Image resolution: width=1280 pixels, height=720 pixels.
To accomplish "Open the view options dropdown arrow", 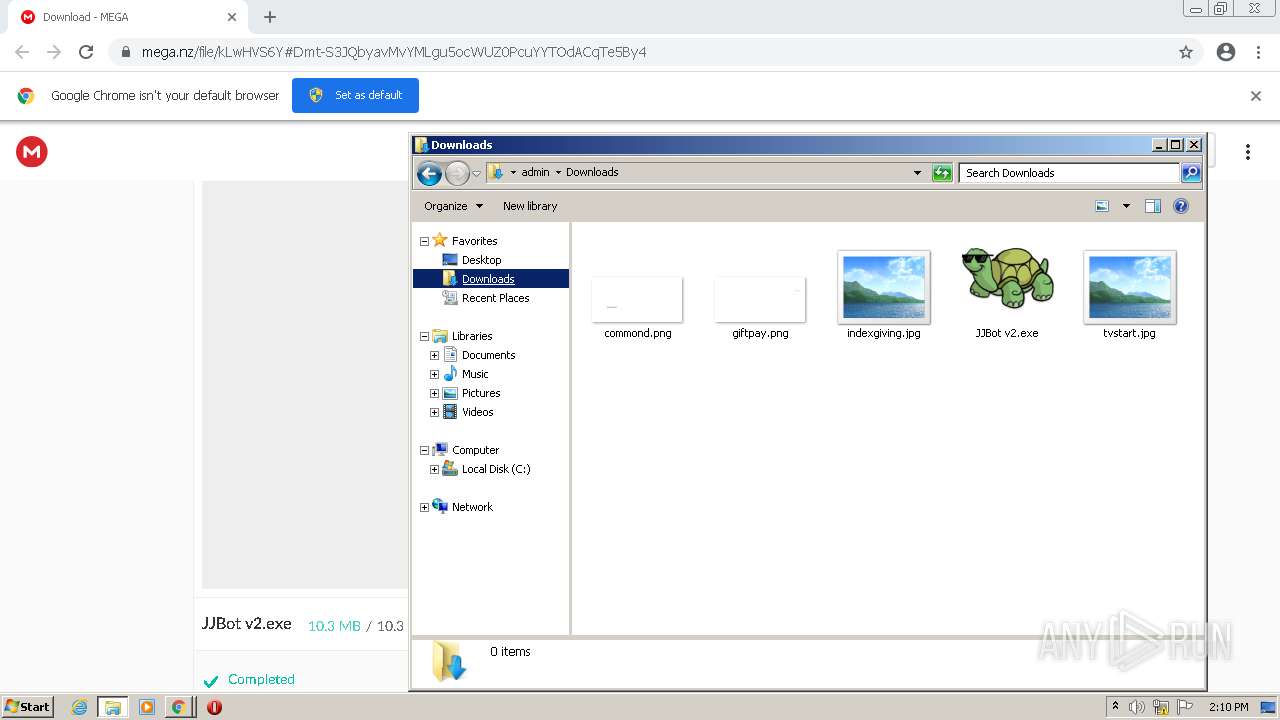I will pyautogui.click(x=1126, y=206).
